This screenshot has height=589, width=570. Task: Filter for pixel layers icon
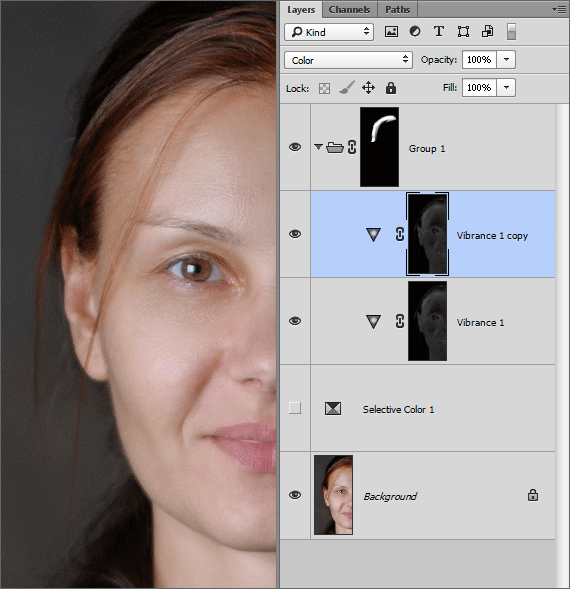[391, 32]
